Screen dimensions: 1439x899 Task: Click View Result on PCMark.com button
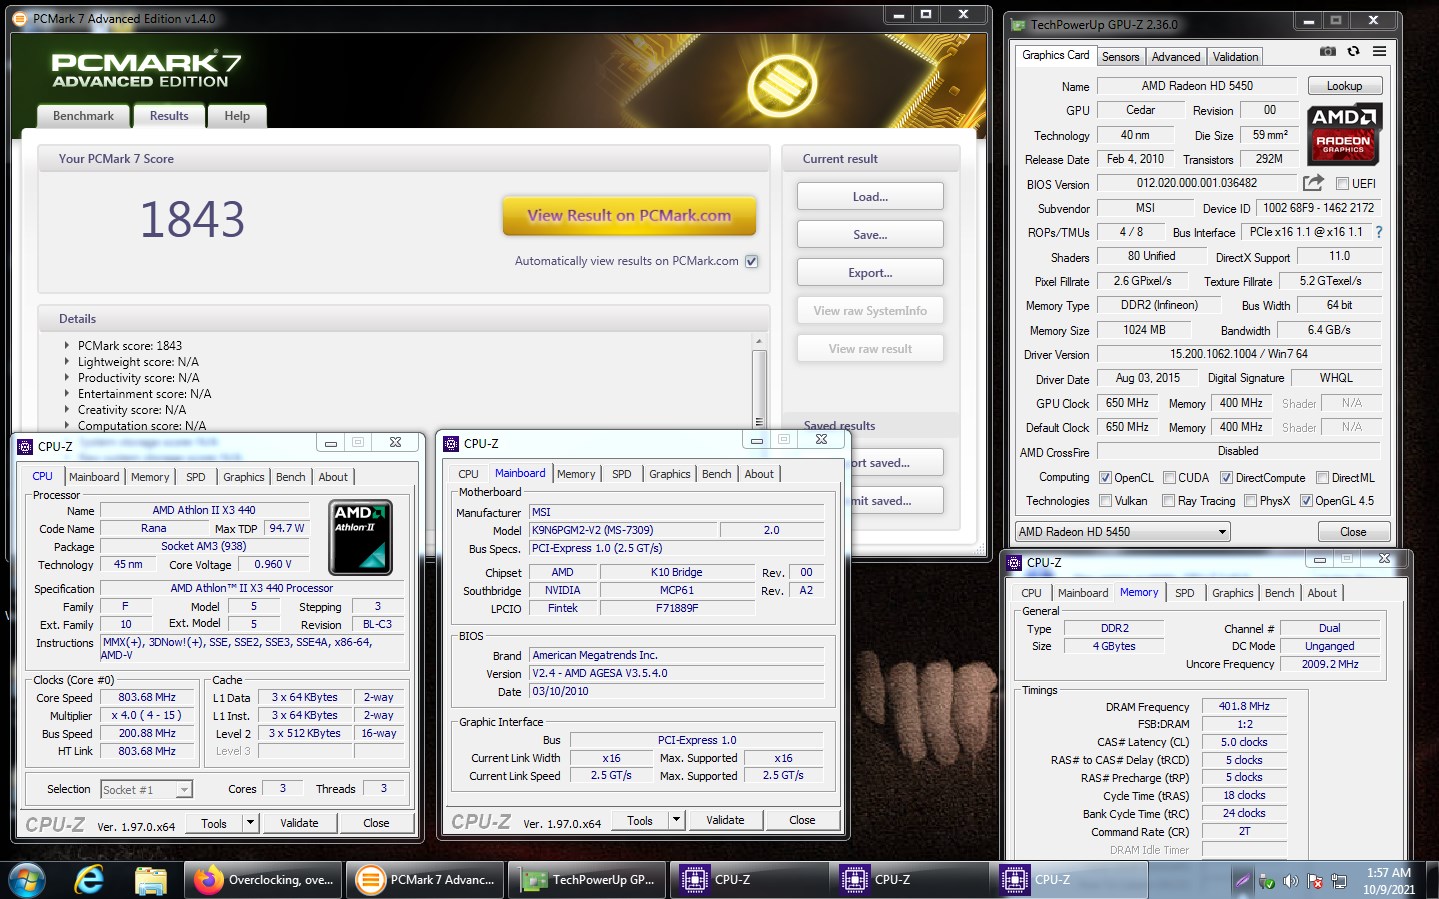coord(629,216)
